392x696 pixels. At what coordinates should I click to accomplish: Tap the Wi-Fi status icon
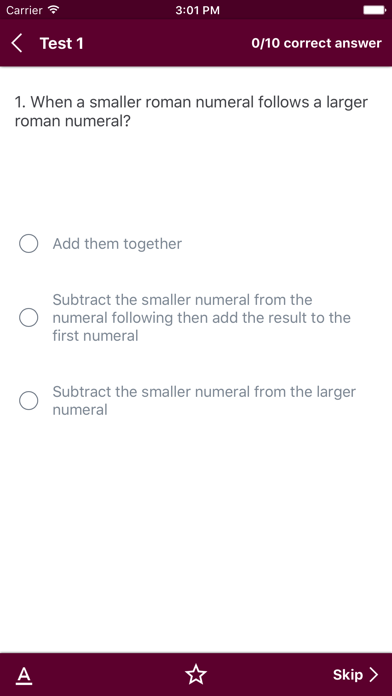54,10
